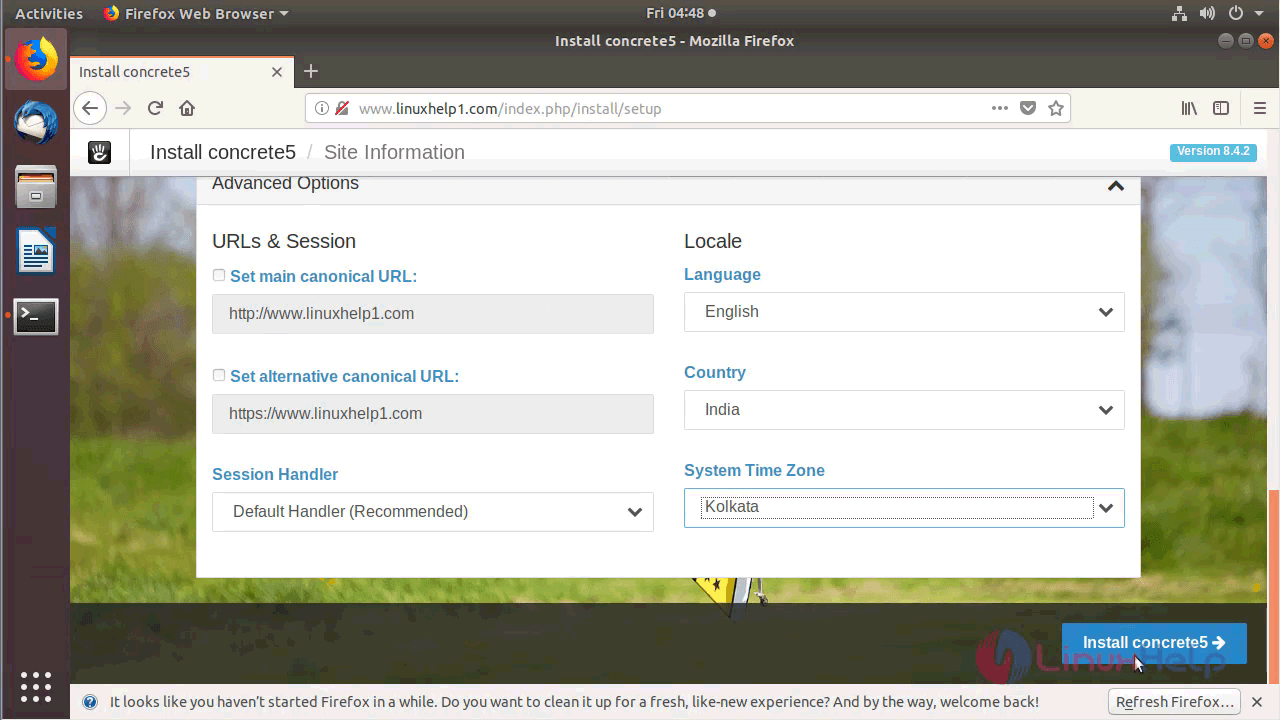The width and height of the screenshot is (1280, 720).
Task: Open the Session Handler dropdown
Action: [433, 512]
